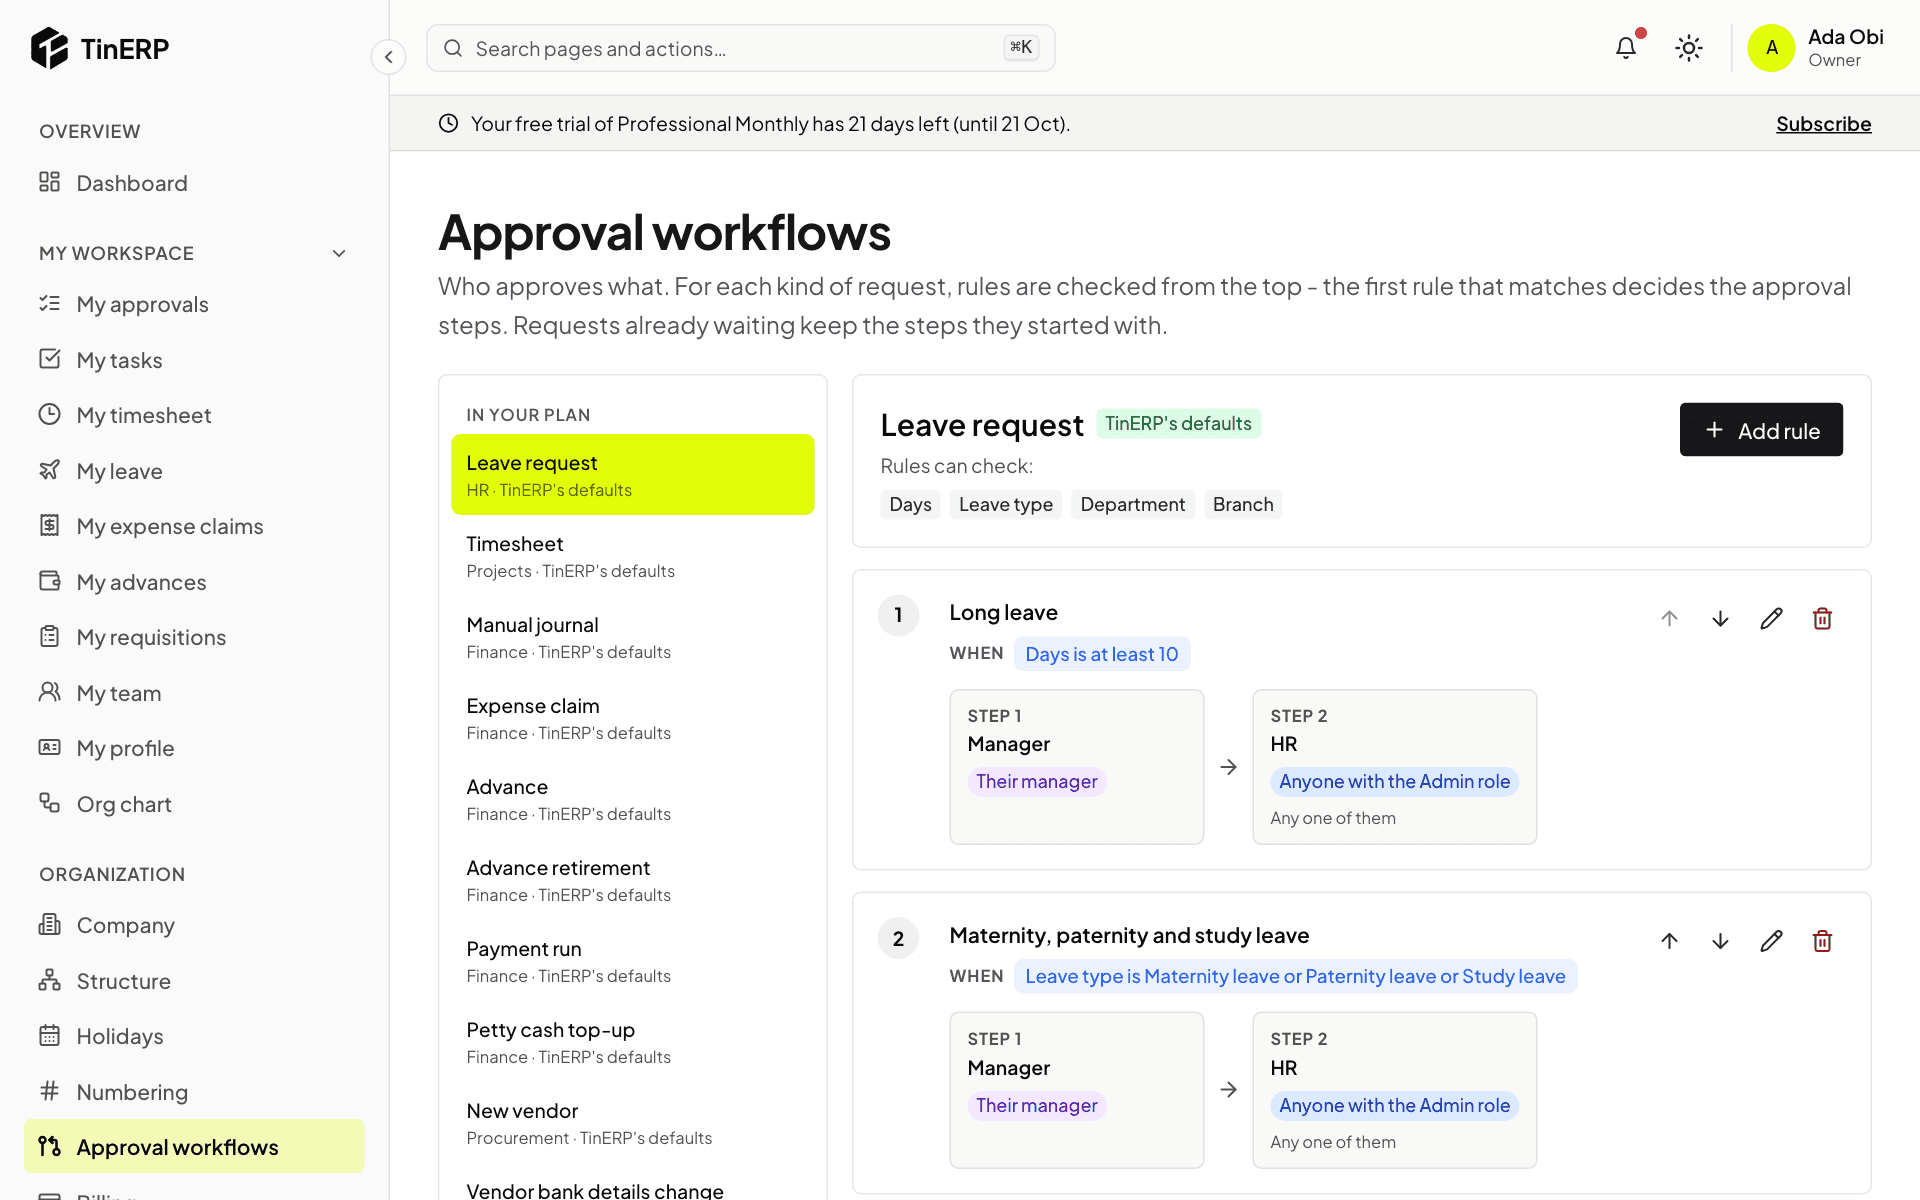
Task: Click the Step 2 HR card in Long leave
Action: pos(1394,767)
